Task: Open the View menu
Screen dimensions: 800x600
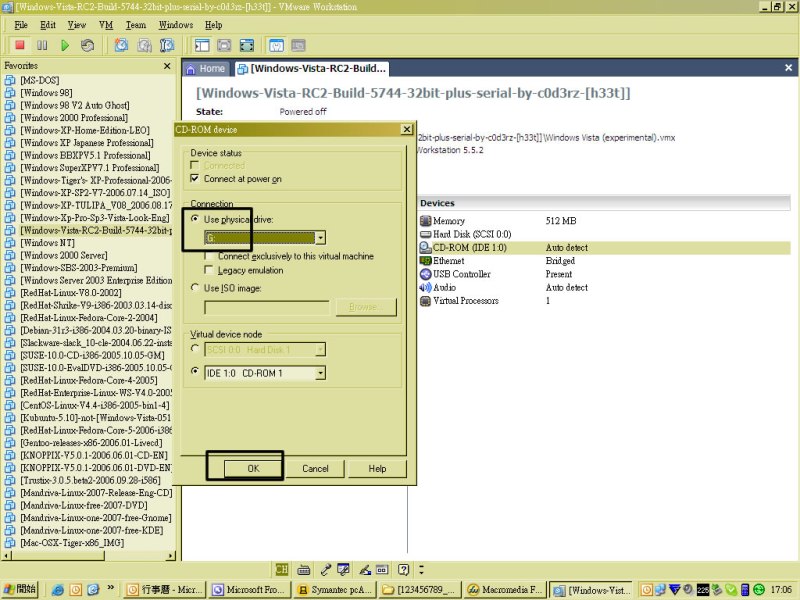Action: [x=77, y=25]
